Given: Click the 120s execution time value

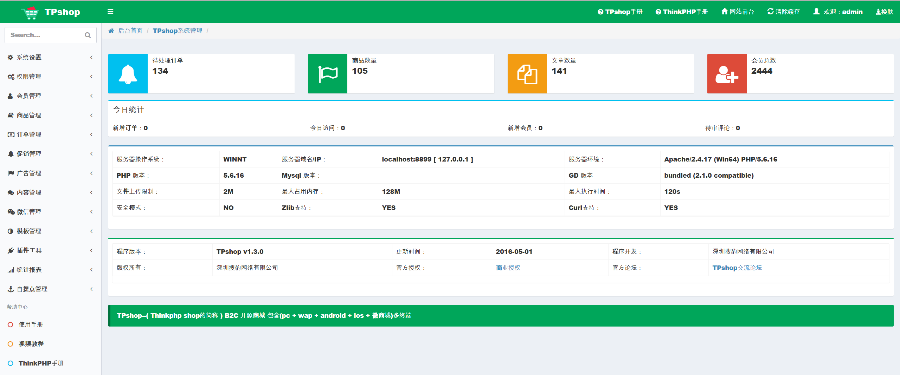Looking at the screenshot, I should (672, 191).
